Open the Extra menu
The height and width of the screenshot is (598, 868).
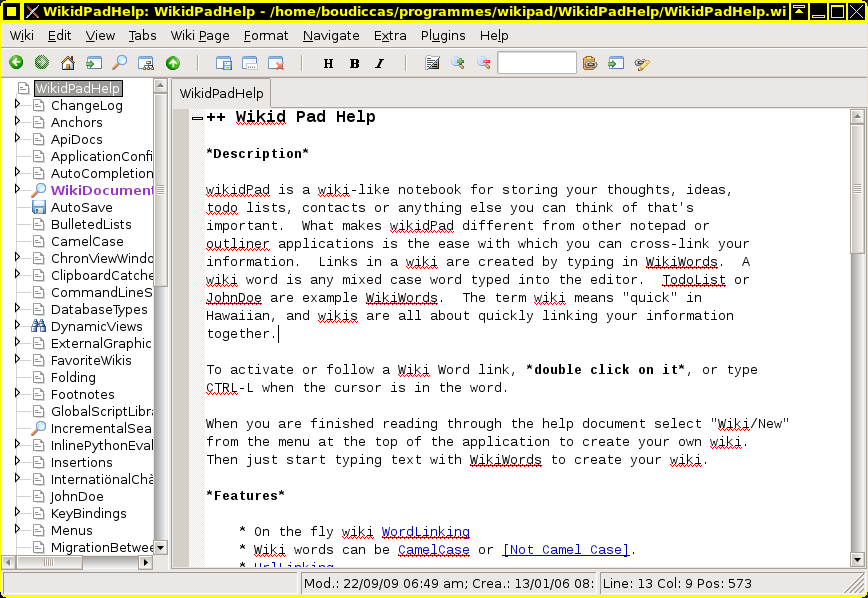[390, 35]
